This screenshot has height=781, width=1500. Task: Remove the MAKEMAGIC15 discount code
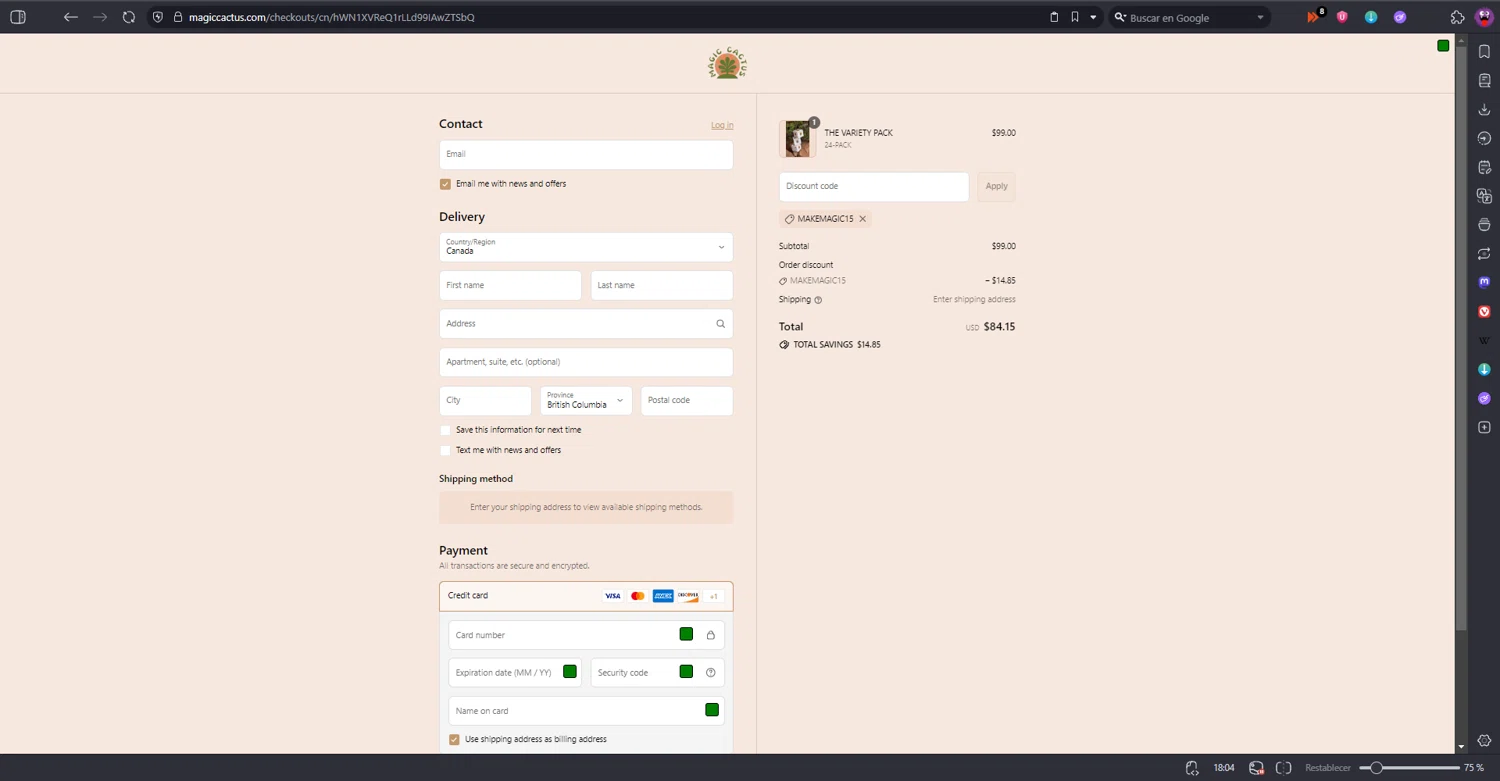(862, 219)
